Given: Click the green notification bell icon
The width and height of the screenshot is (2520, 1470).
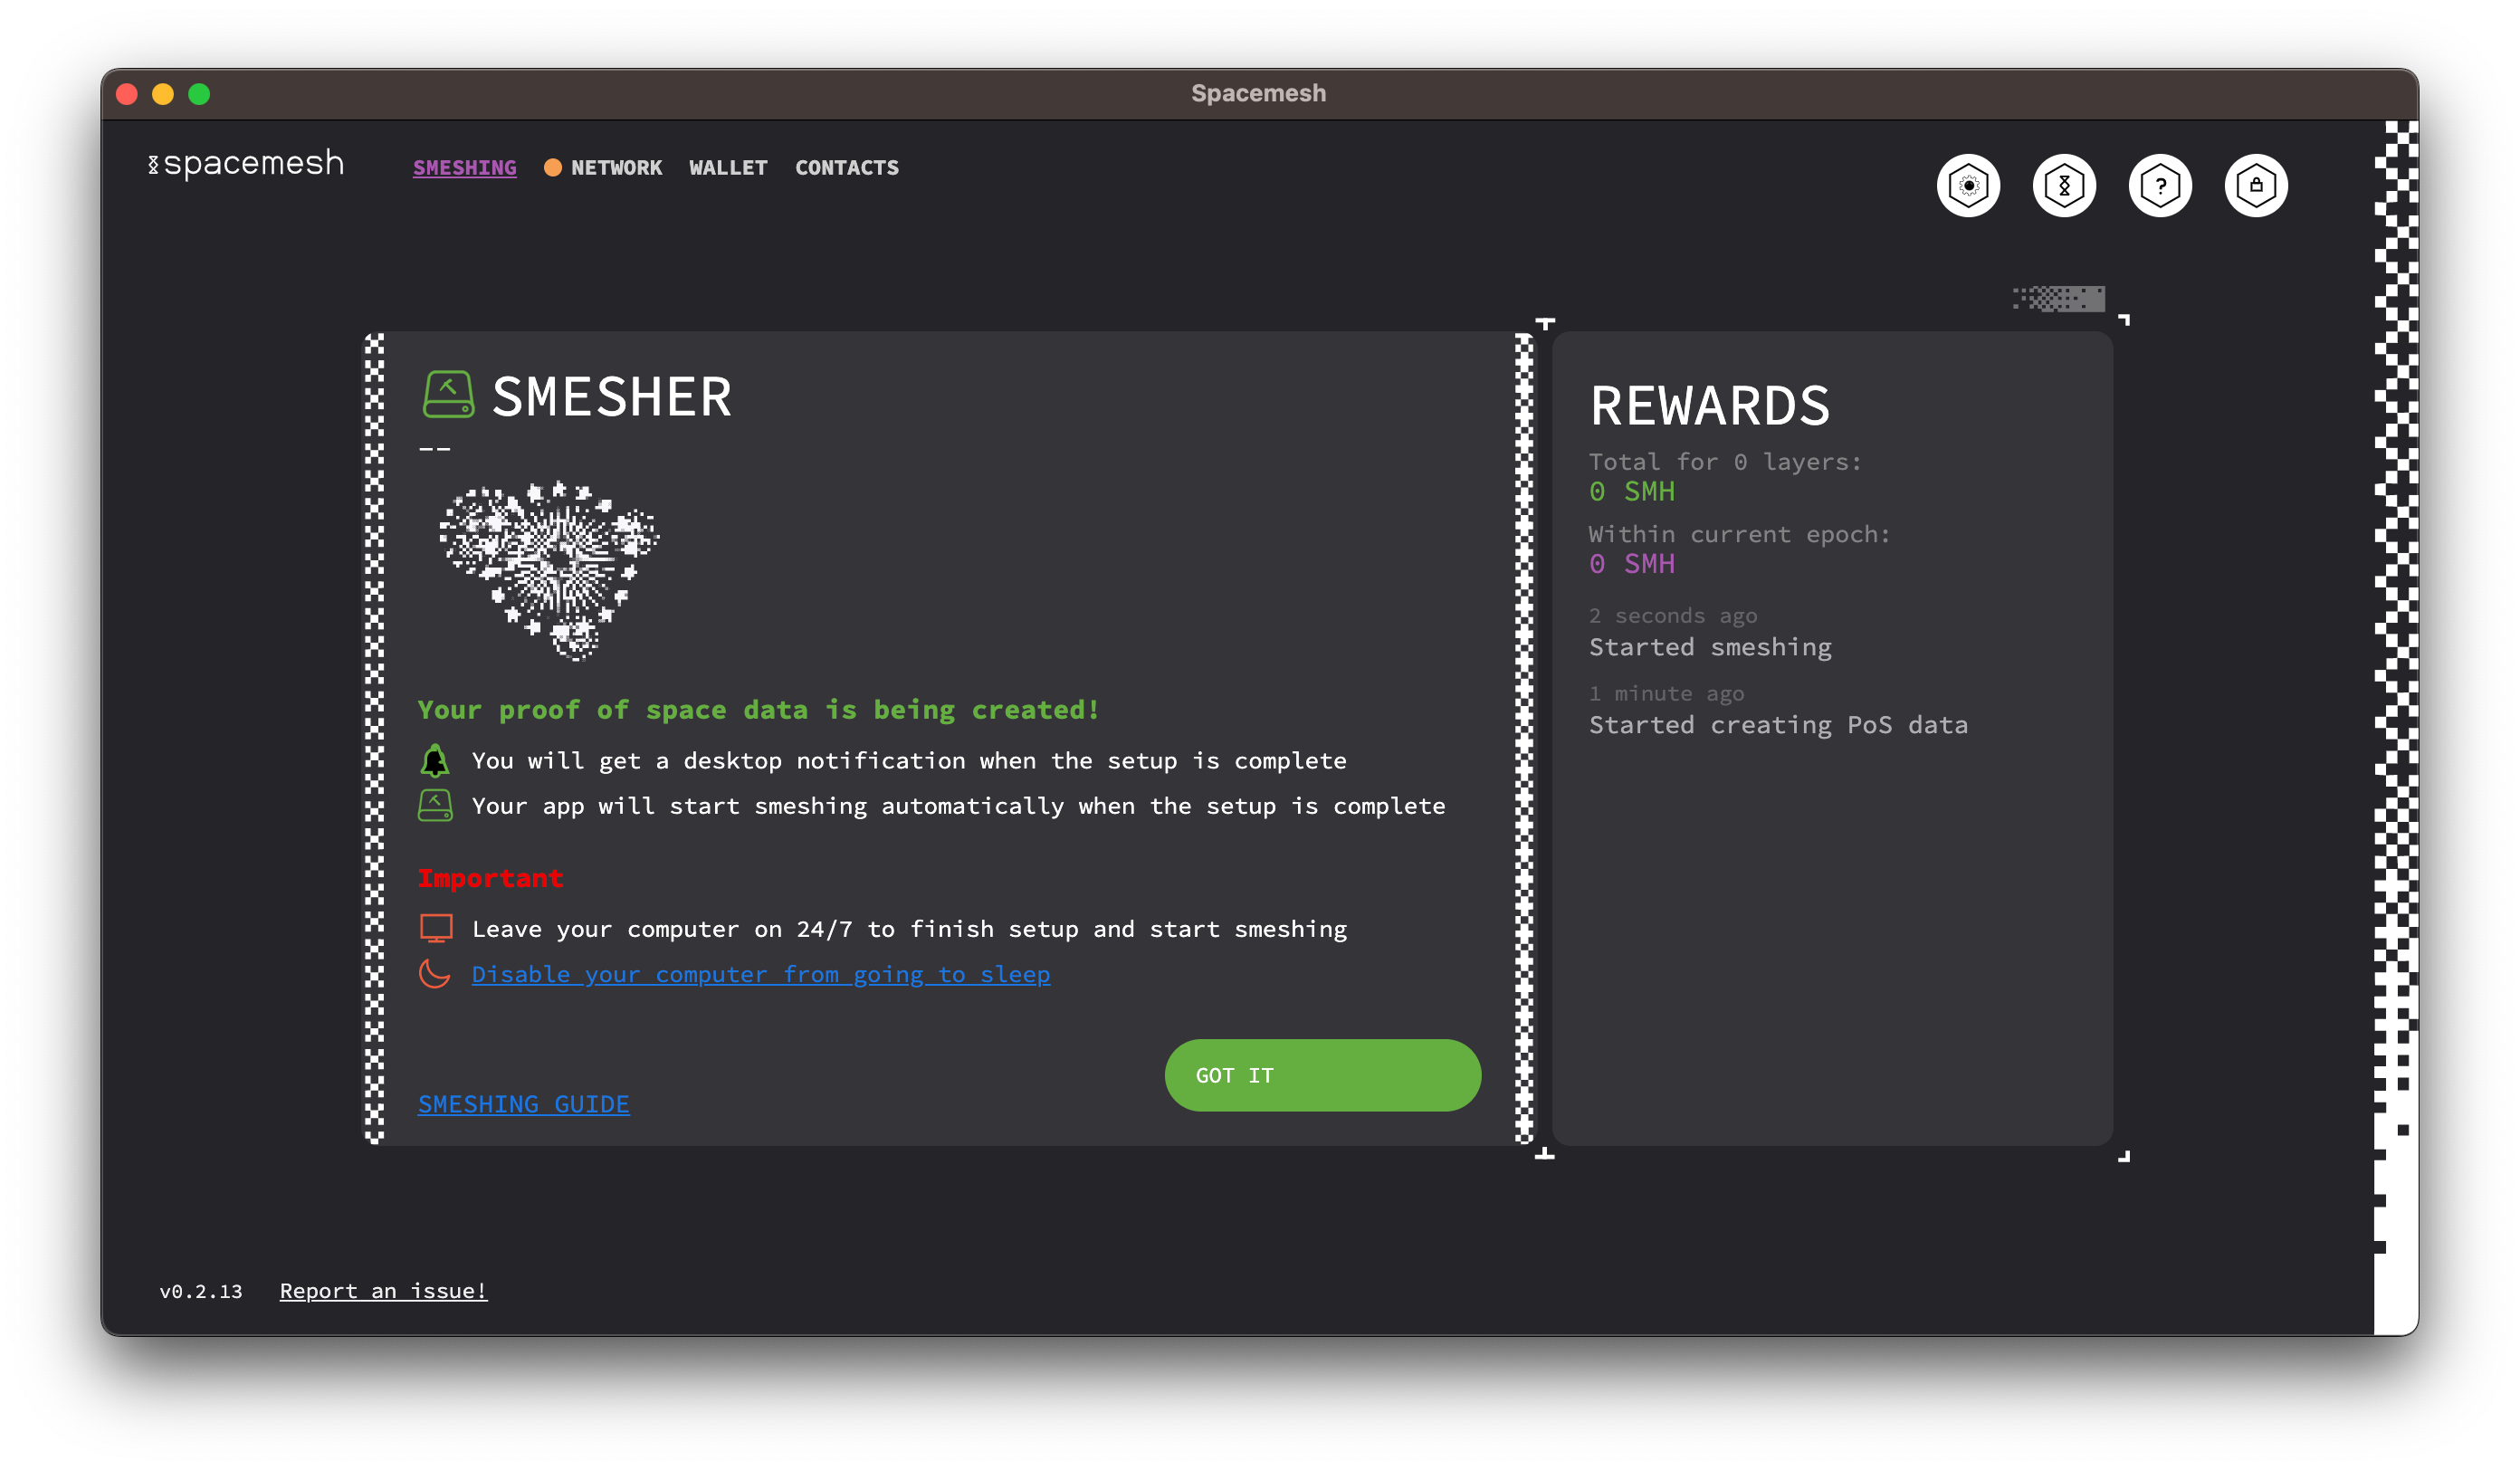Looking at the screenshot, I should 435,761.
